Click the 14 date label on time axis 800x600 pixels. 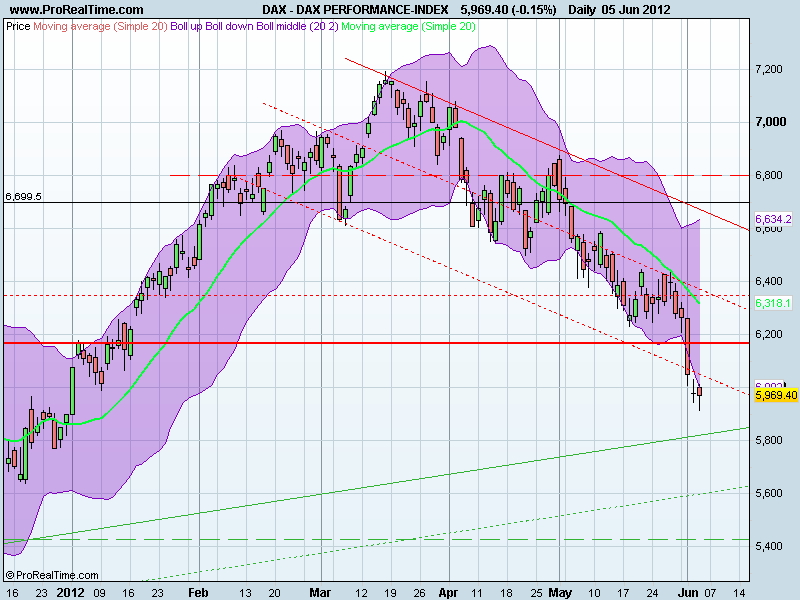(x=739, y=593)
